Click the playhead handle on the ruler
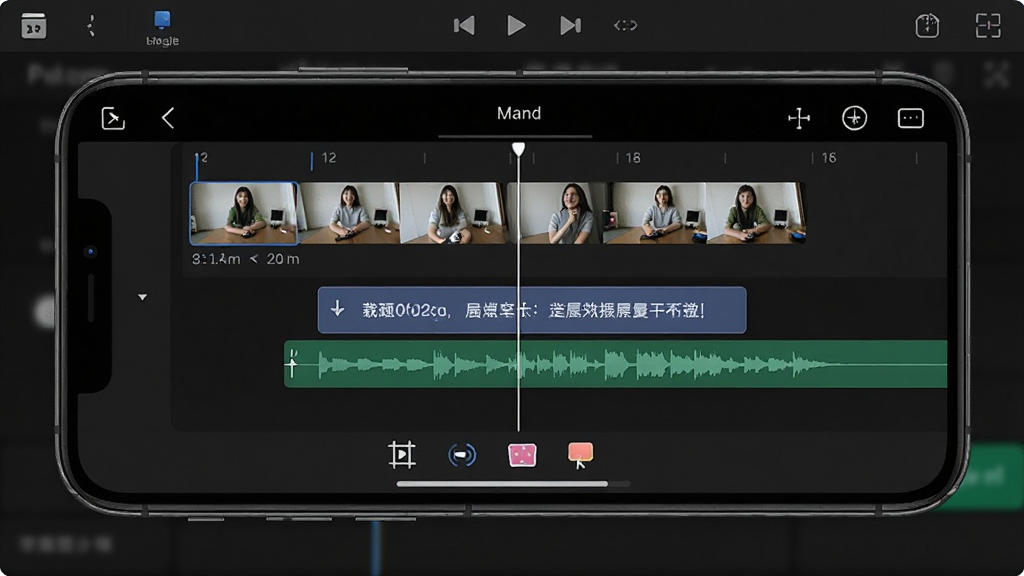 (519, 150)
